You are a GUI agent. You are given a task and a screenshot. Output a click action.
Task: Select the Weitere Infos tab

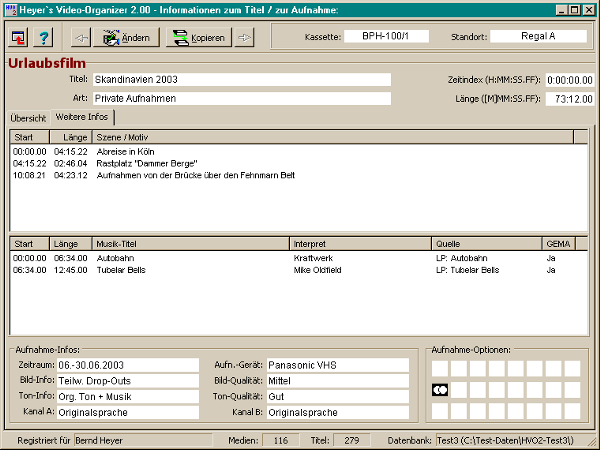tap(82, 118)
